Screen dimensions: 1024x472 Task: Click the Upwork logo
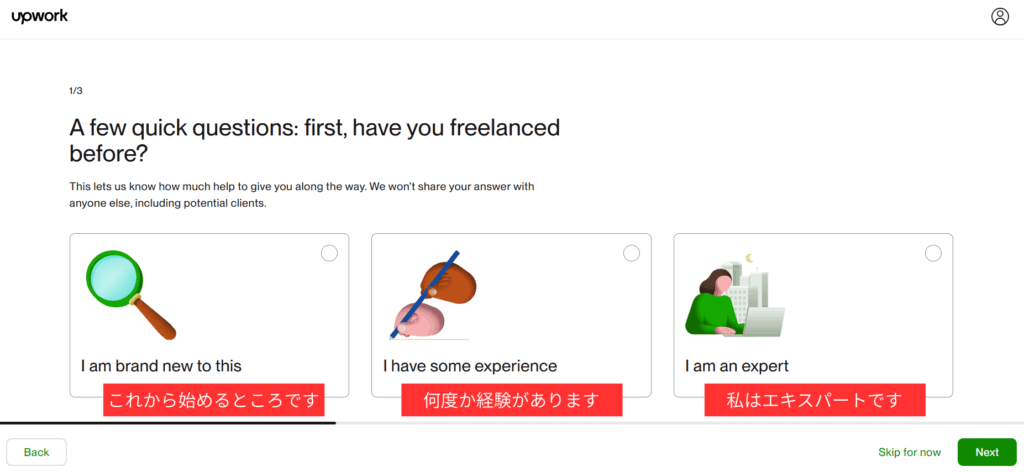(40, 17)
